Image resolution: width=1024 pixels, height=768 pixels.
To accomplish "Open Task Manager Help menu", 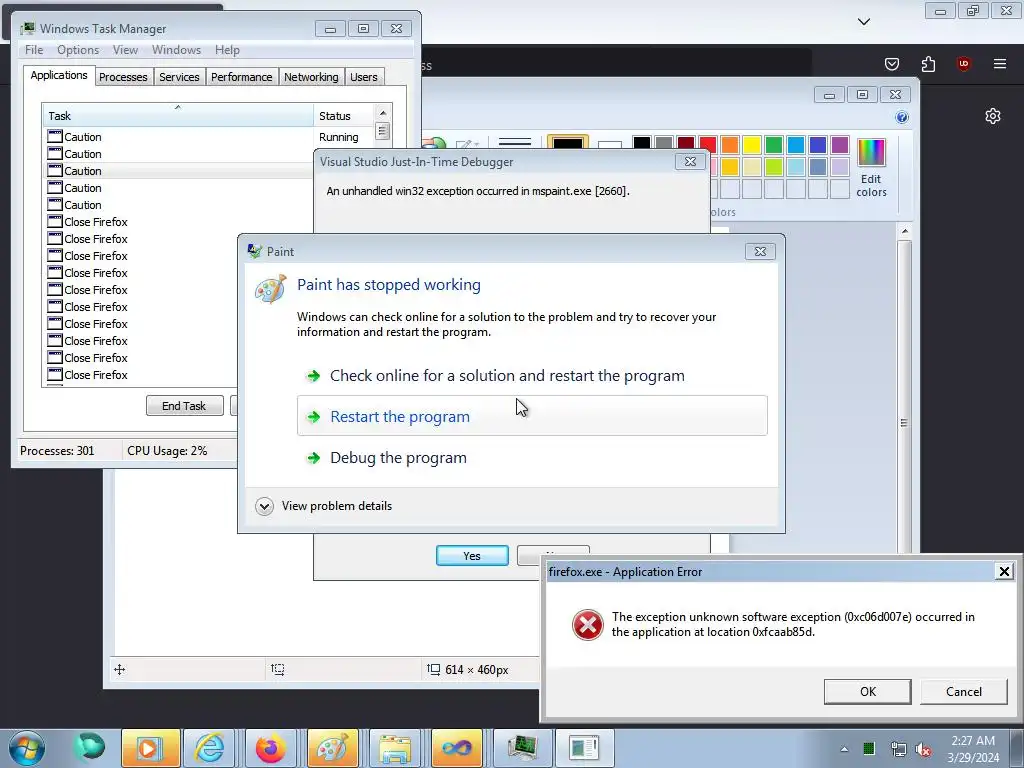I will pos(227,50).
